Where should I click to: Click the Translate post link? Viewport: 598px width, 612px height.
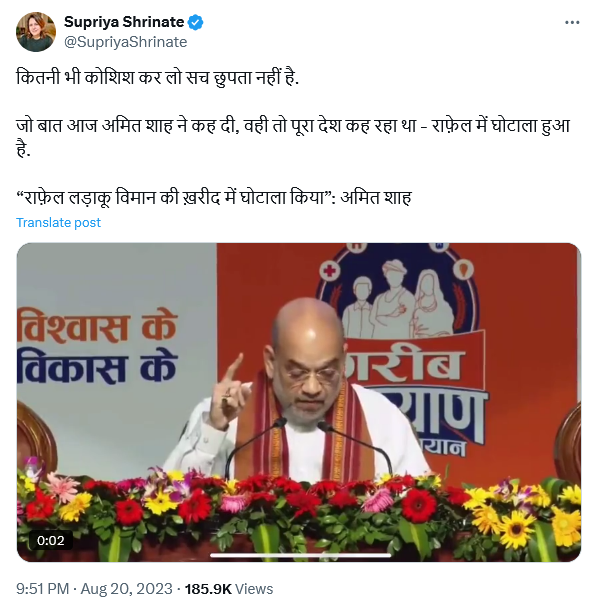[58, 222]
